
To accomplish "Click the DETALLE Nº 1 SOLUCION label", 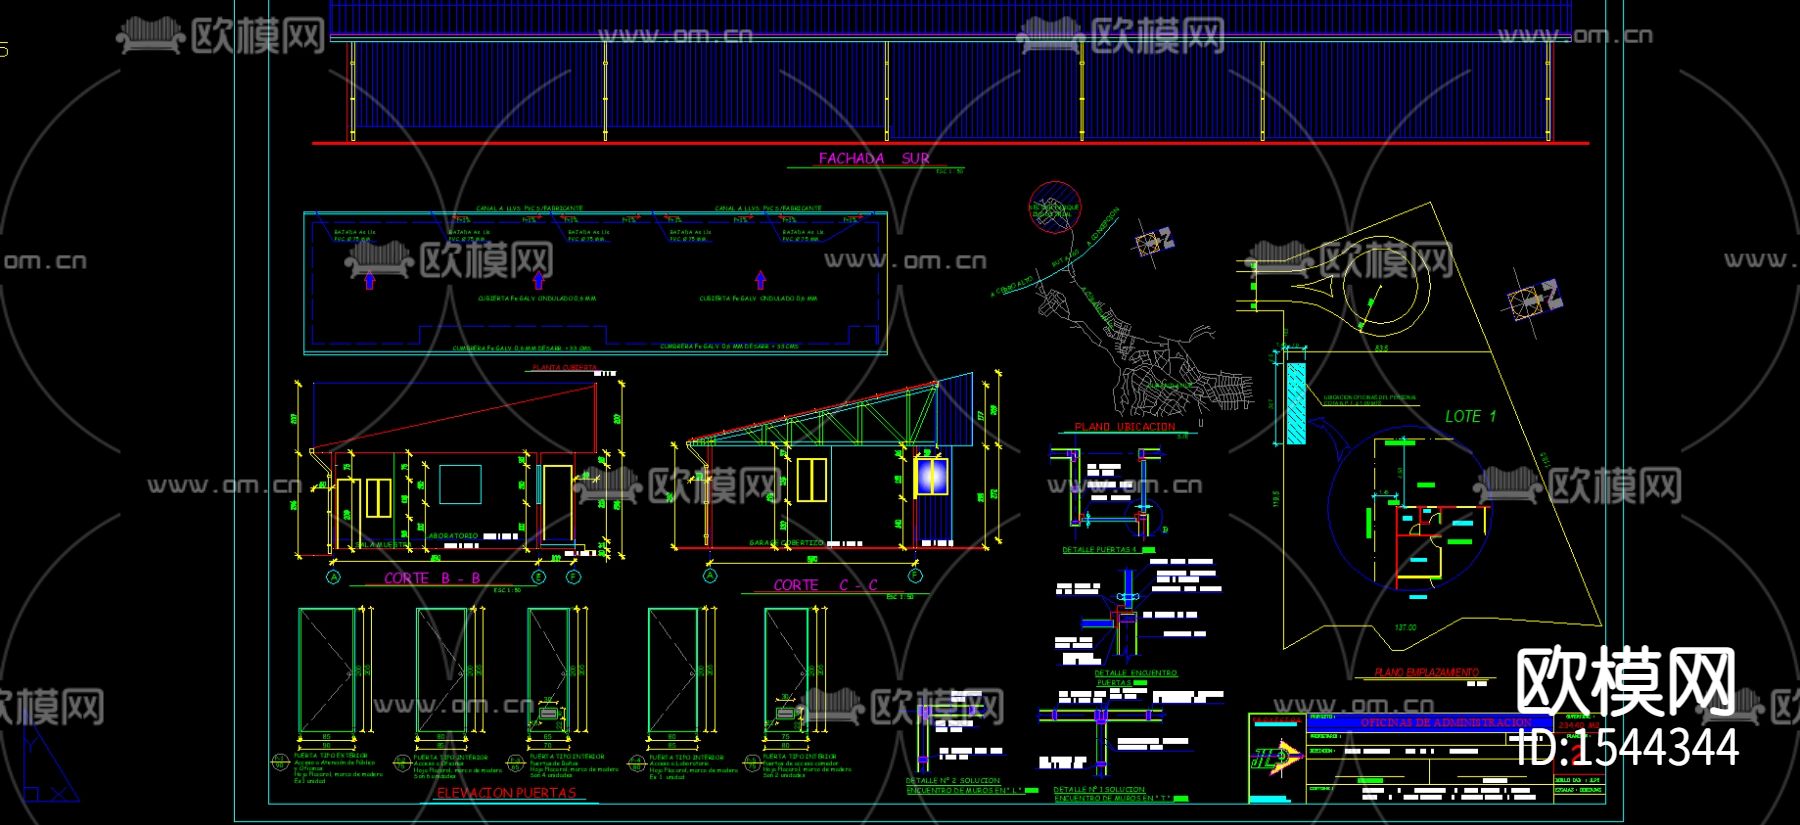I will [1100, 790].
